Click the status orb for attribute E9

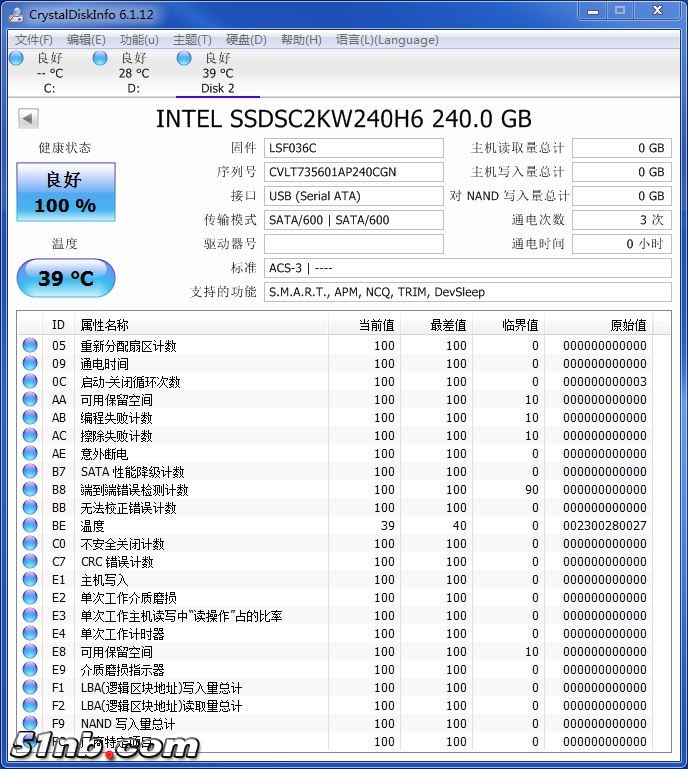30,670
